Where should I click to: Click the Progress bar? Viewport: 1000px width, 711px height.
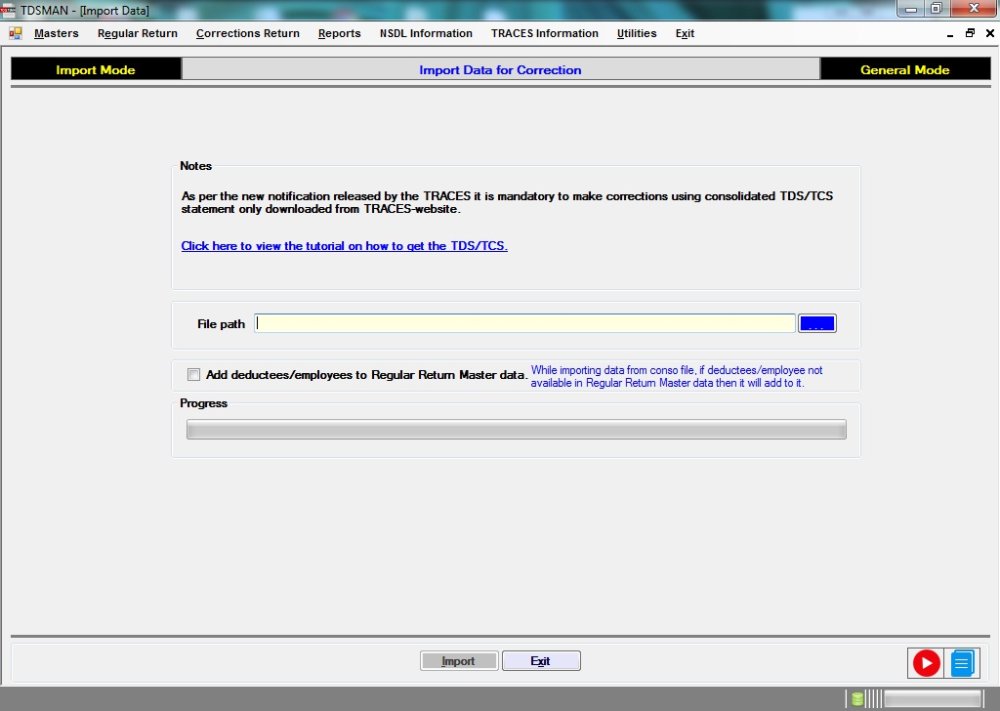click(x=515, y=429)
